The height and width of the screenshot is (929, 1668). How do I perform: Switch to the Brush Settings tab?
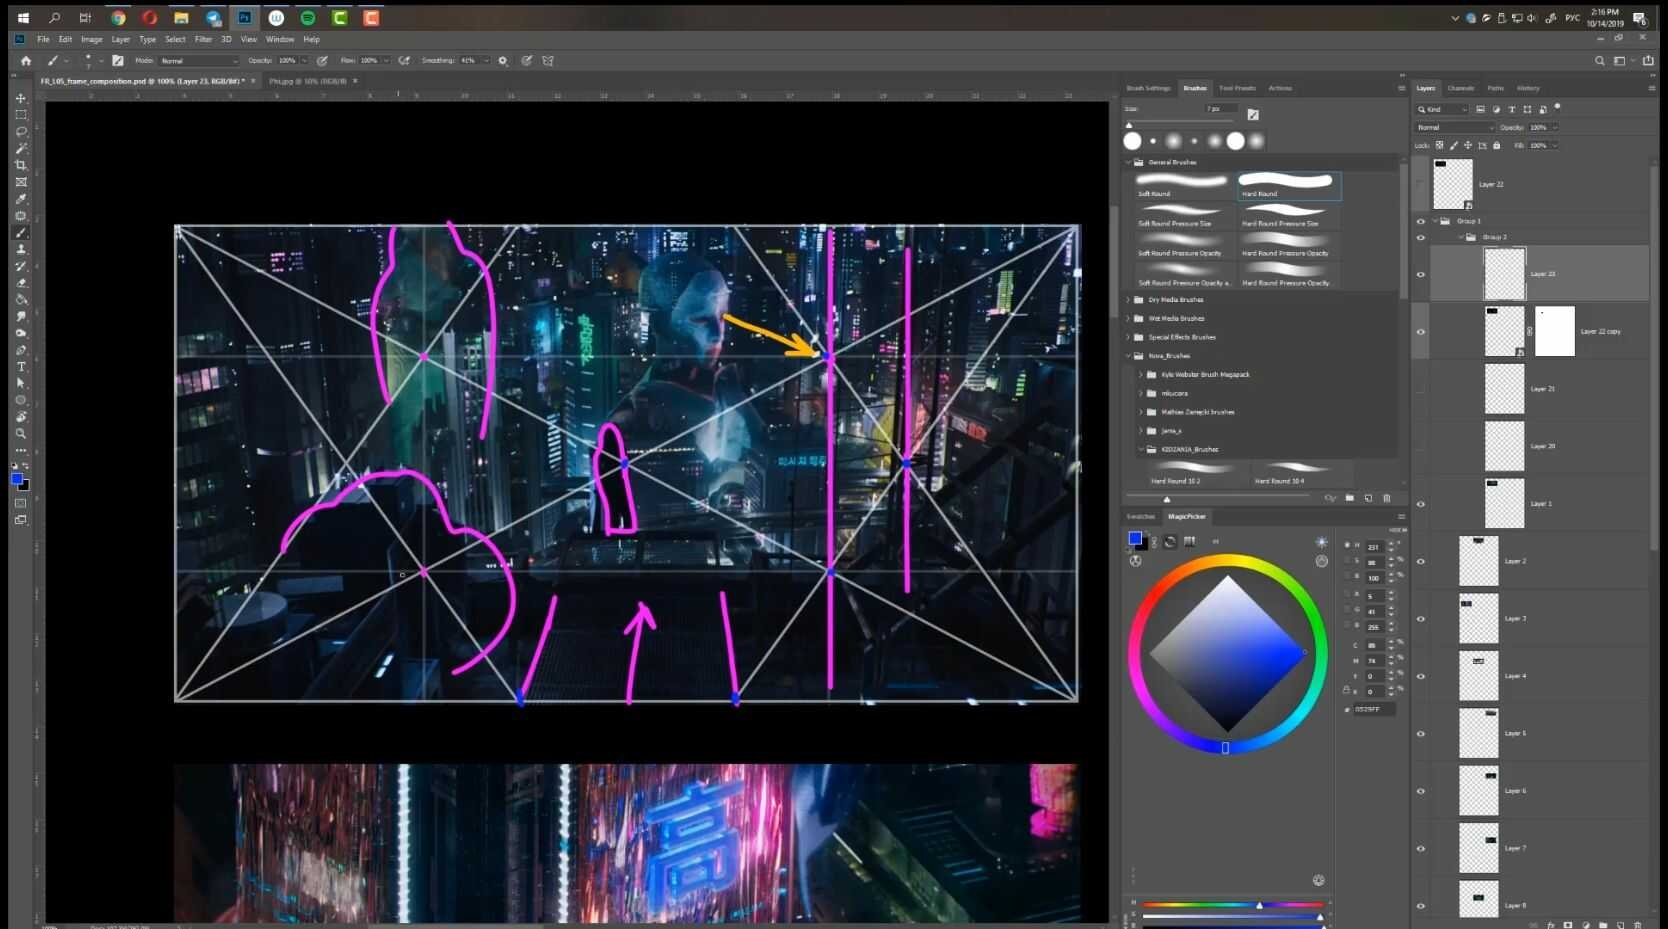[x=1148, y=88]
